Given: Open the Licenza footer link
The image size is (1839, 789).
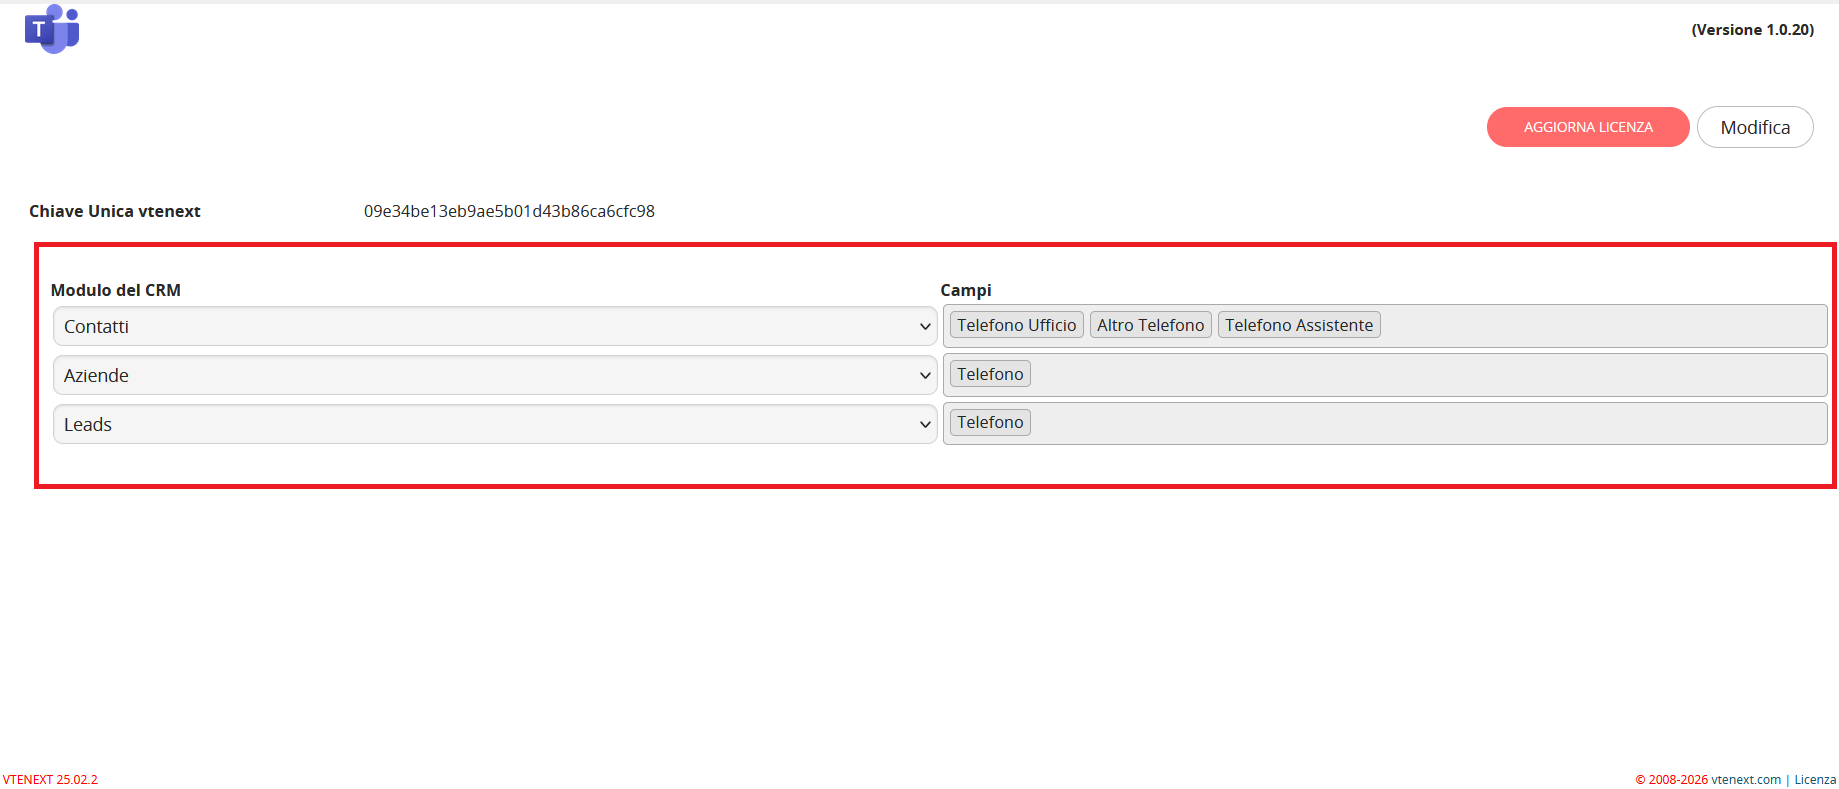Looking at the screenshot, I should click(x=1815, y=779).
